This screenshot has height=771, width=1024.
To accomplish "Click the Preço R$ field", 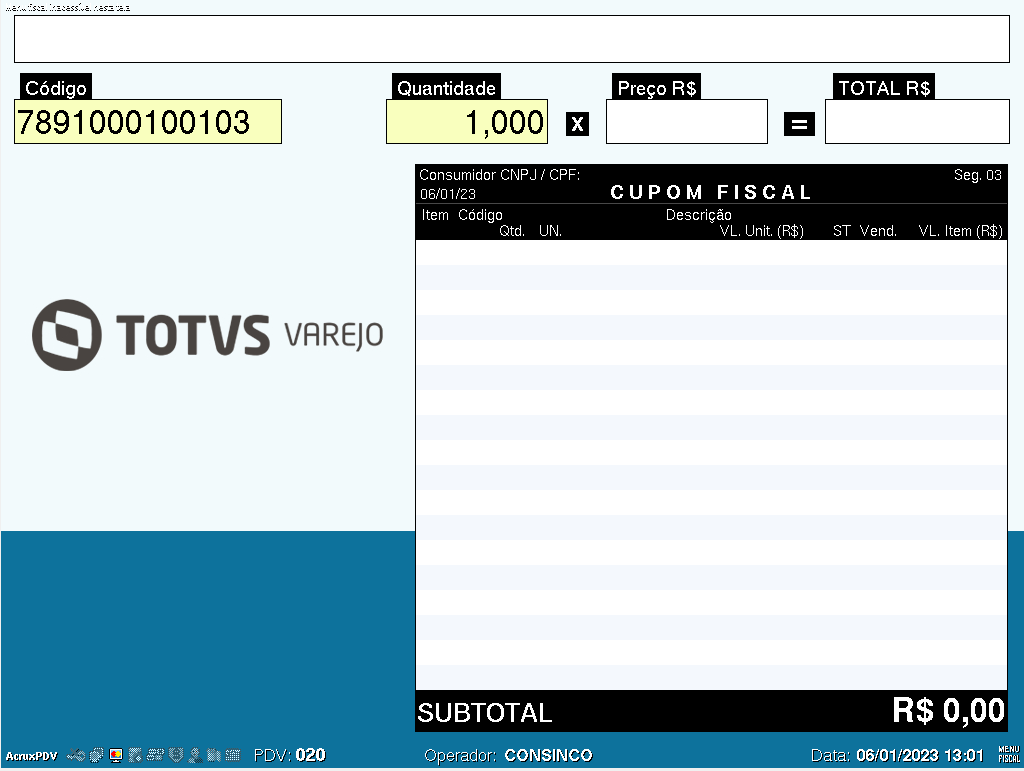I will [686, 121].
